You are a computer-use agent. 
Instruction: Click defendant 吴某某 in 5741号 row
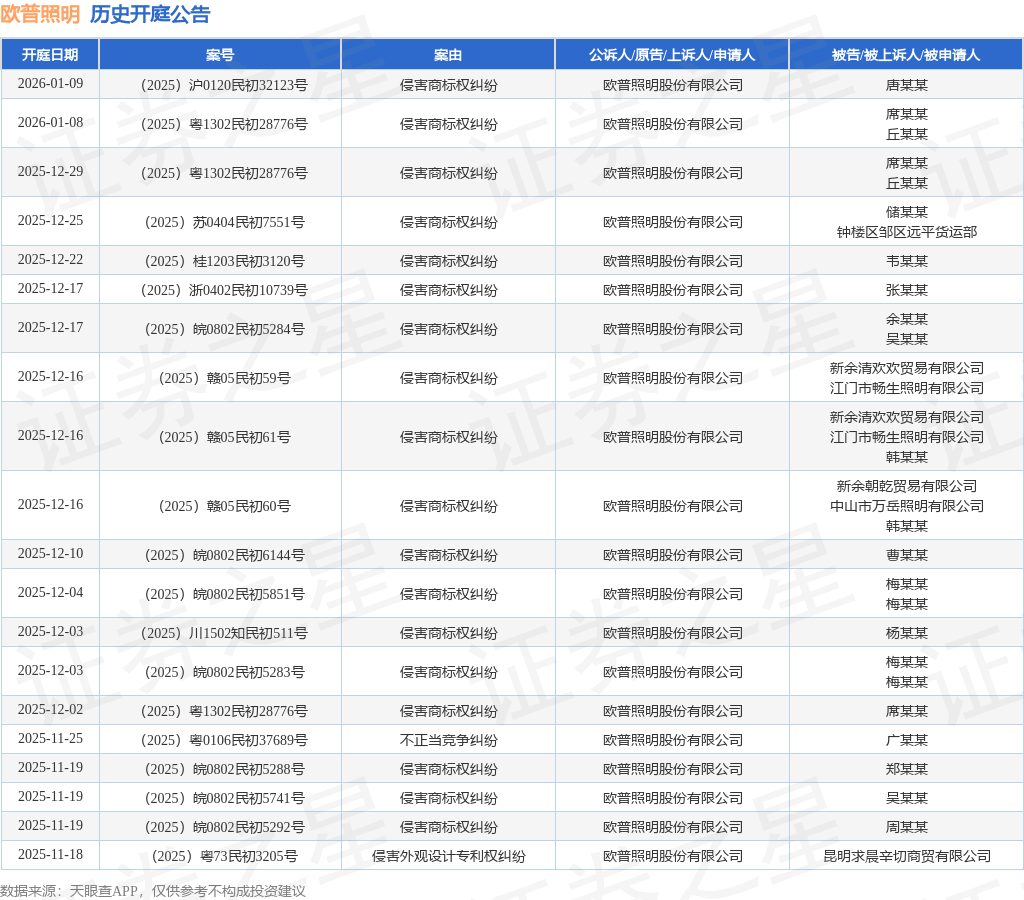[906, 798]
